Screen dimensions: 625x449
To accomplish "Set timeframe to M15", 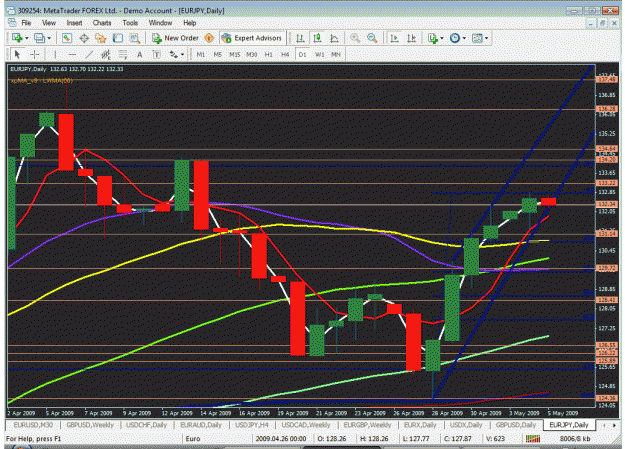I will coord(234,54).
